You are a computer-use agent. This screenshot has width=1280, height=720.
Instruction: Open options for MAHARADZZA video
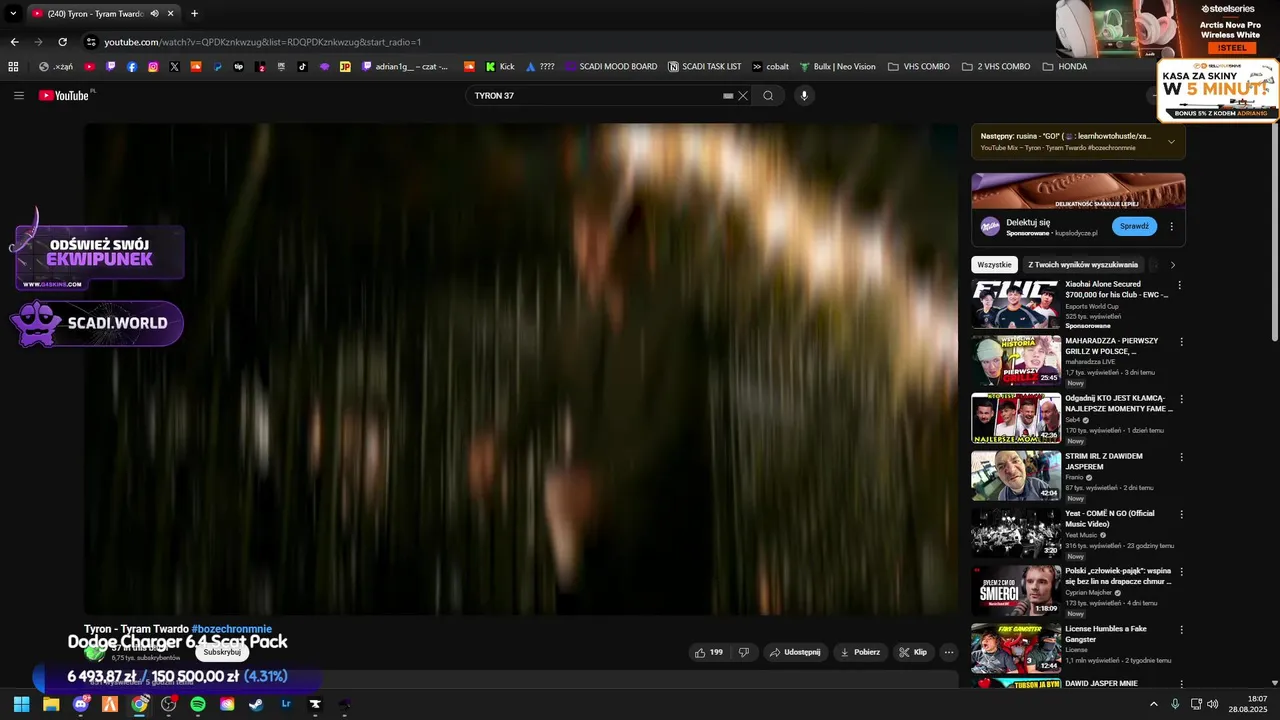[x=1180, y=342]
